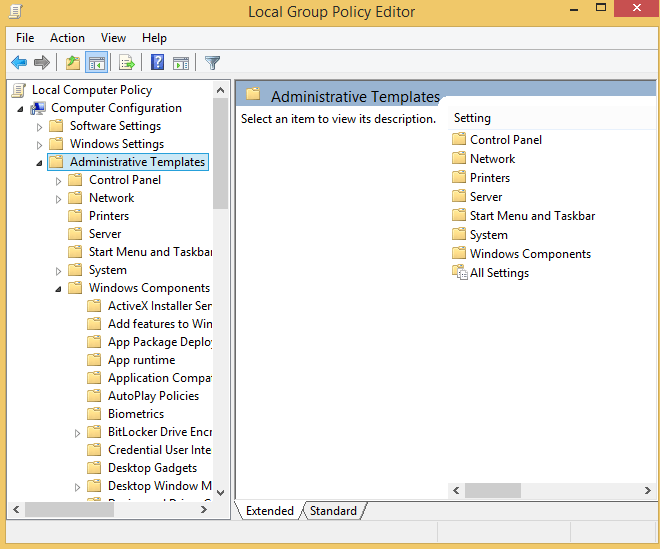Click the right pane horizontal scrollbar thumb
Viewport: 660px width, 549px height.
tap(493, 490)
